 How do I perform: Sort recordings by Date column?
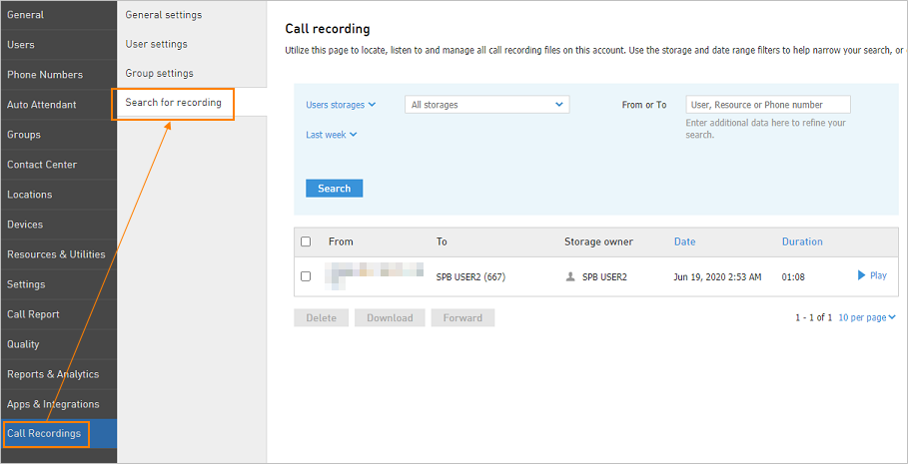[x=684, y=242]
